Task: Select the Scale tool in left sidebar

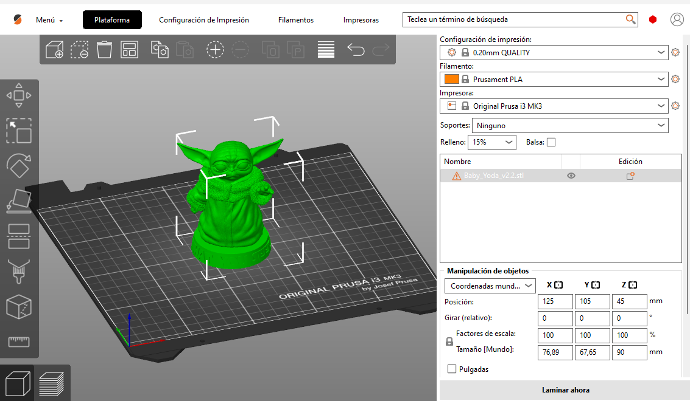Action: click(19, 130)
